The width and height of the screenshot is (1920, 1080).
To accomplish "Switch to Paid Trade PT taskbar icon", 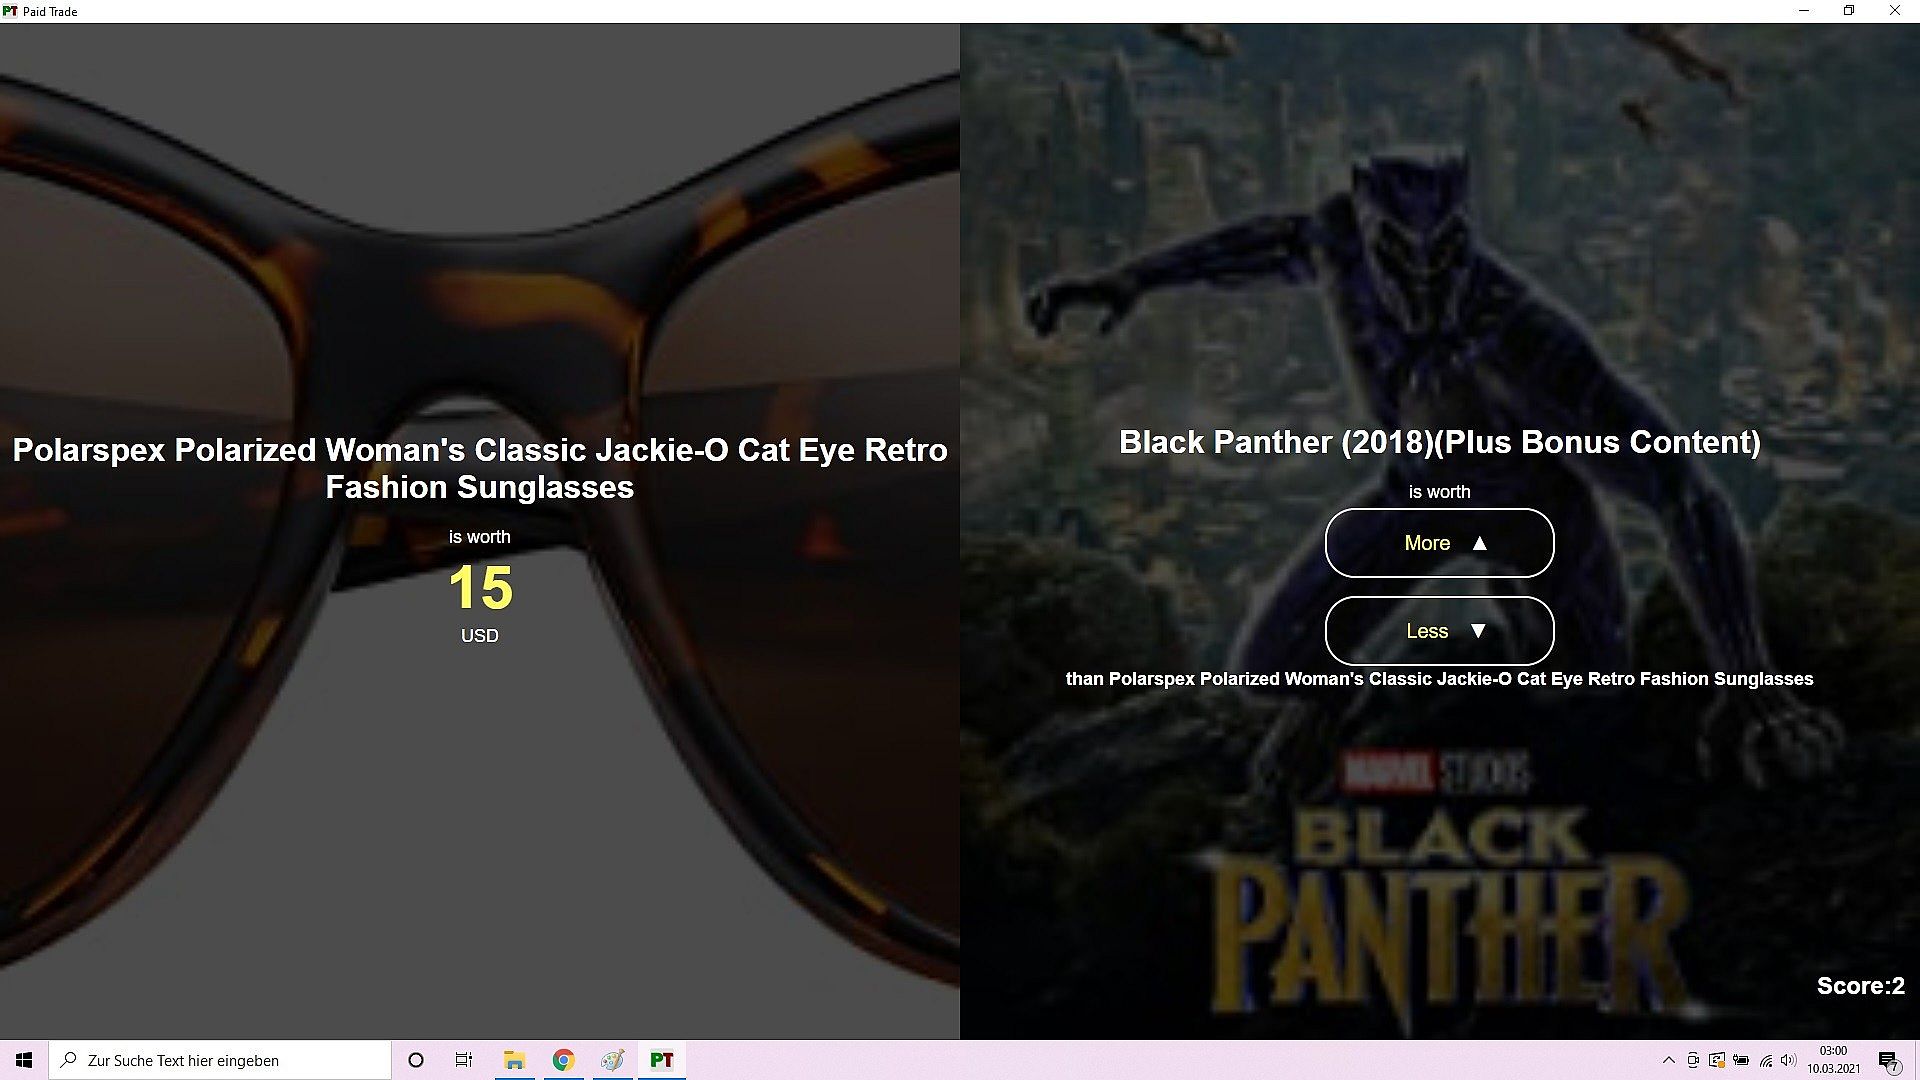I will [x=661, y=1060].
